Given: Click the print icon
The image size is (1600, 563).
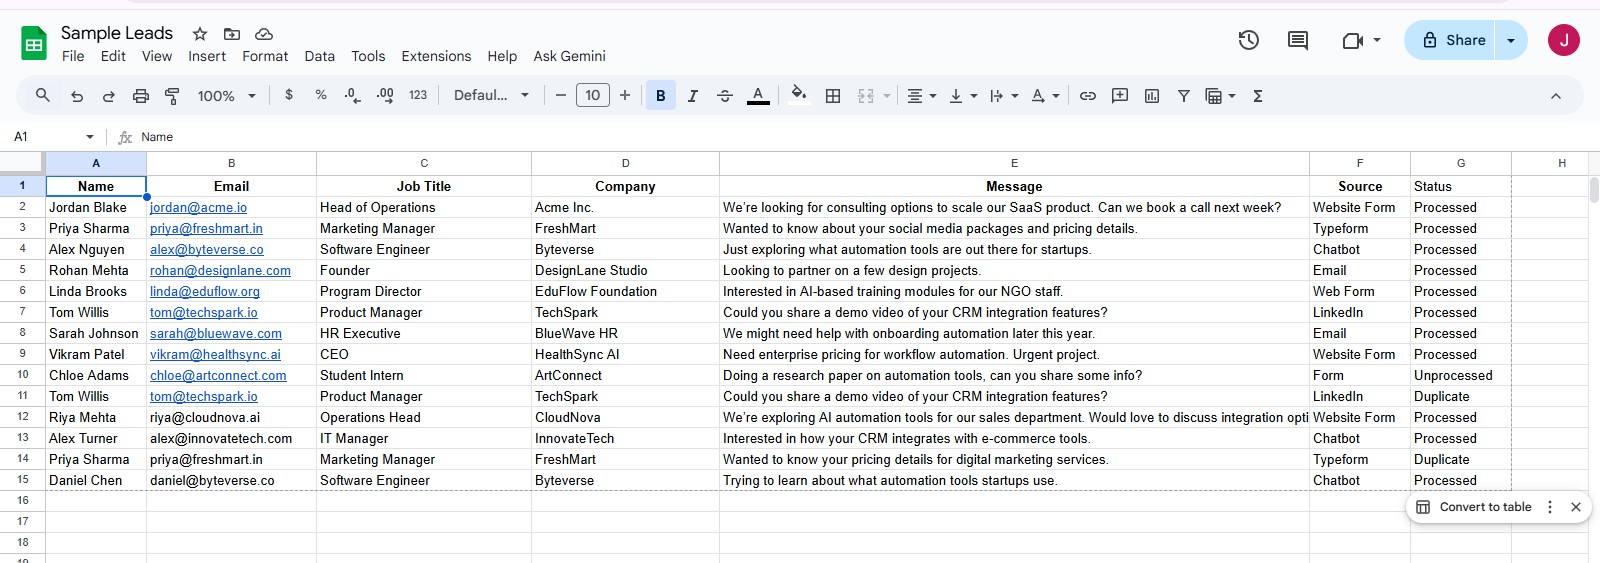Looking at the screenshot, I should [x=141, y=96].
